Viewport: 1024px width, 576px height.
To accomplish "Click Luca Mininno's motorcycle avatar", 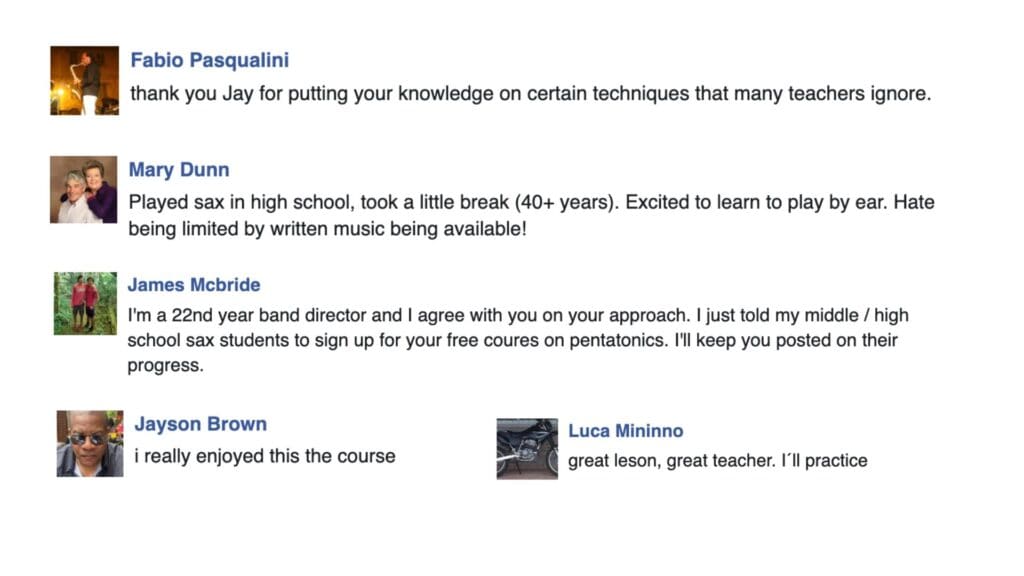I will (x=527, y=449).
